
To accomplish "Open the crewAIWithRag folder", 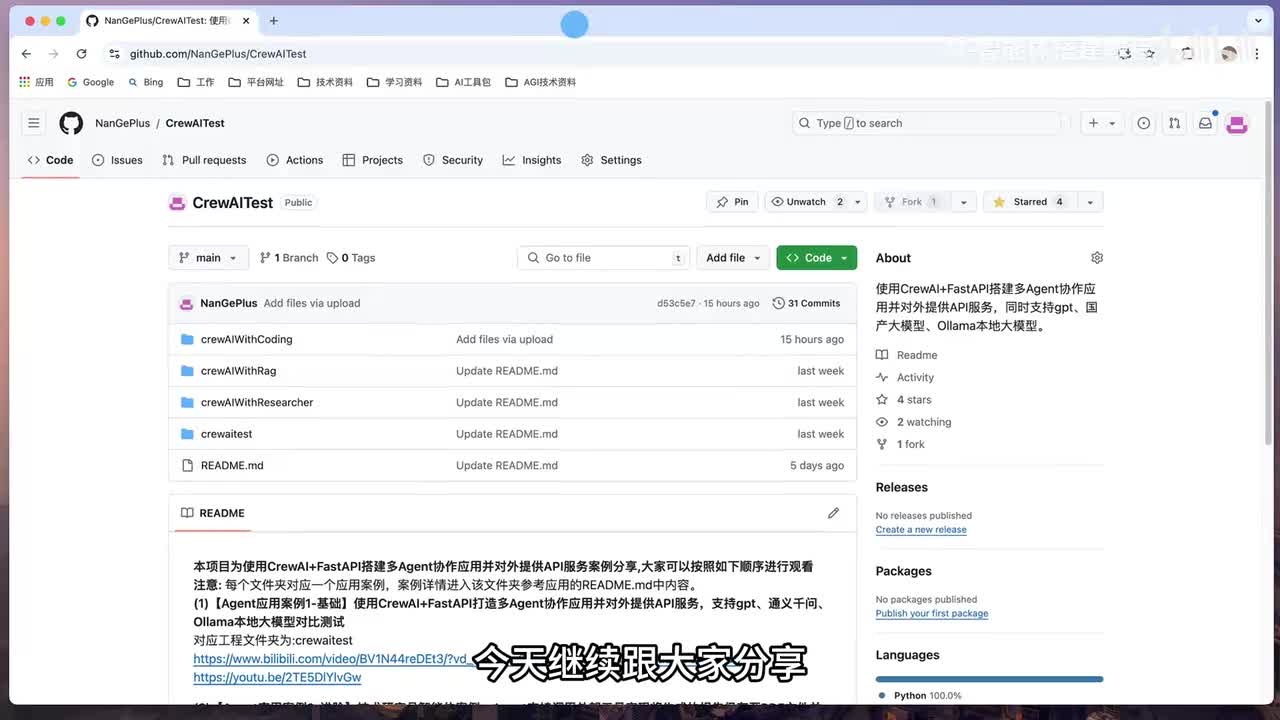I will (x=238, y=371).
